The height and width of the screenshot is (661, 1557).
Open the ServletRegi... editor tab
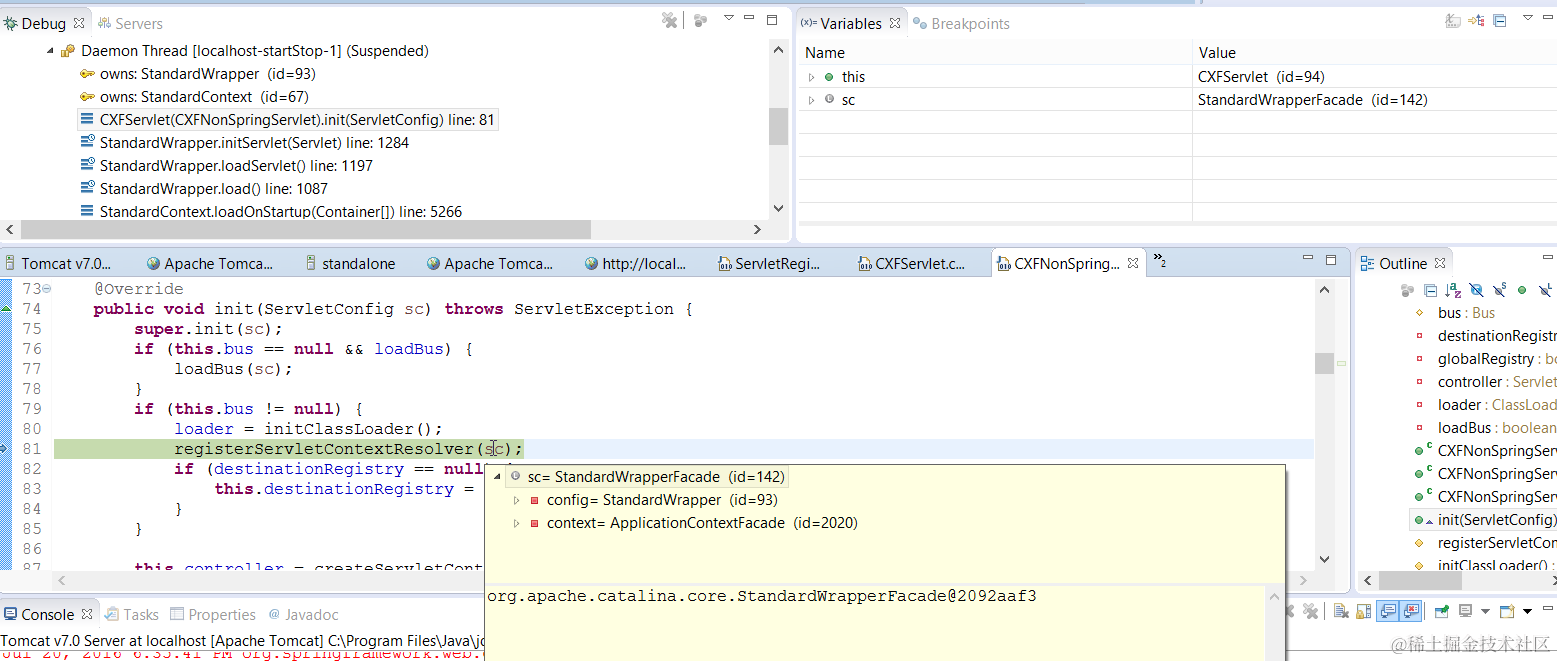(x=769, y=264)
